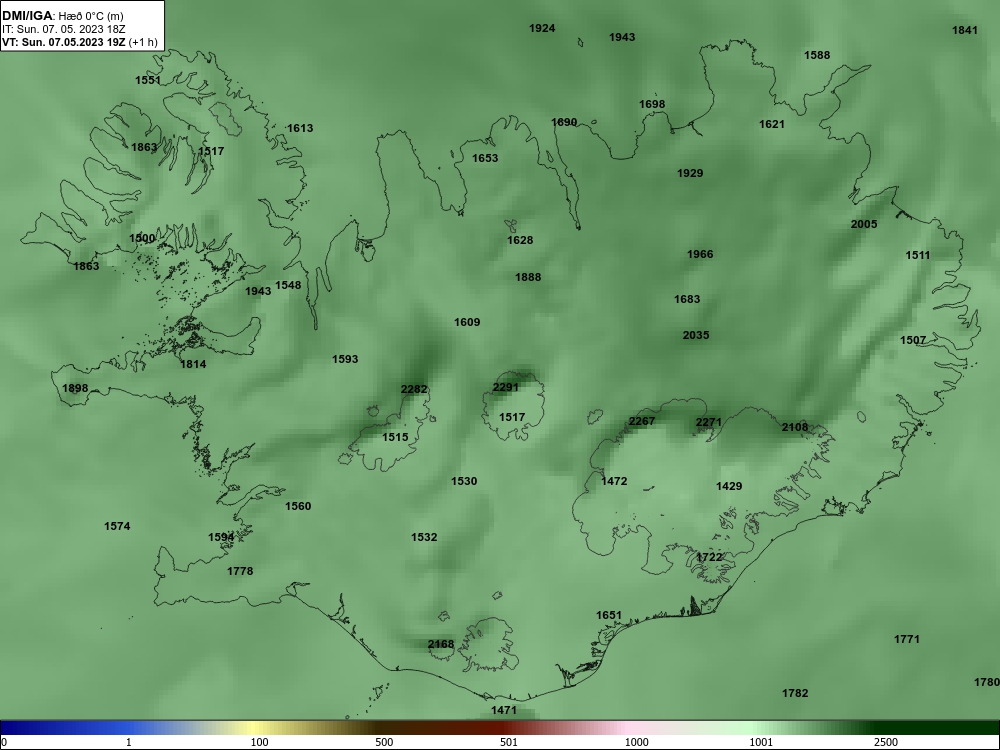Click the 1001 label on the color scale
This screenshot has height=750, width=1000.
click(761, 742)
